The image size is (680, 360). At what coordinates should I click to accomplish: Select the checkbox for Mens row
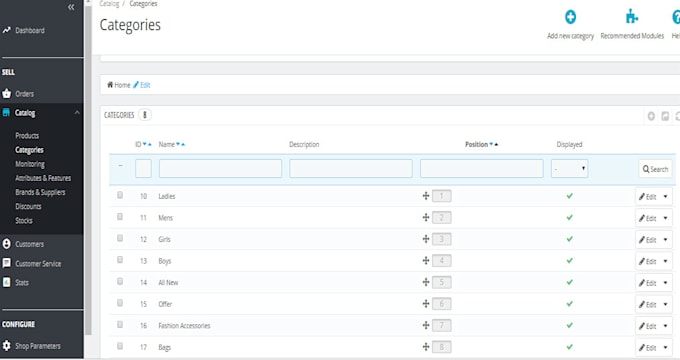coord(120,216)
